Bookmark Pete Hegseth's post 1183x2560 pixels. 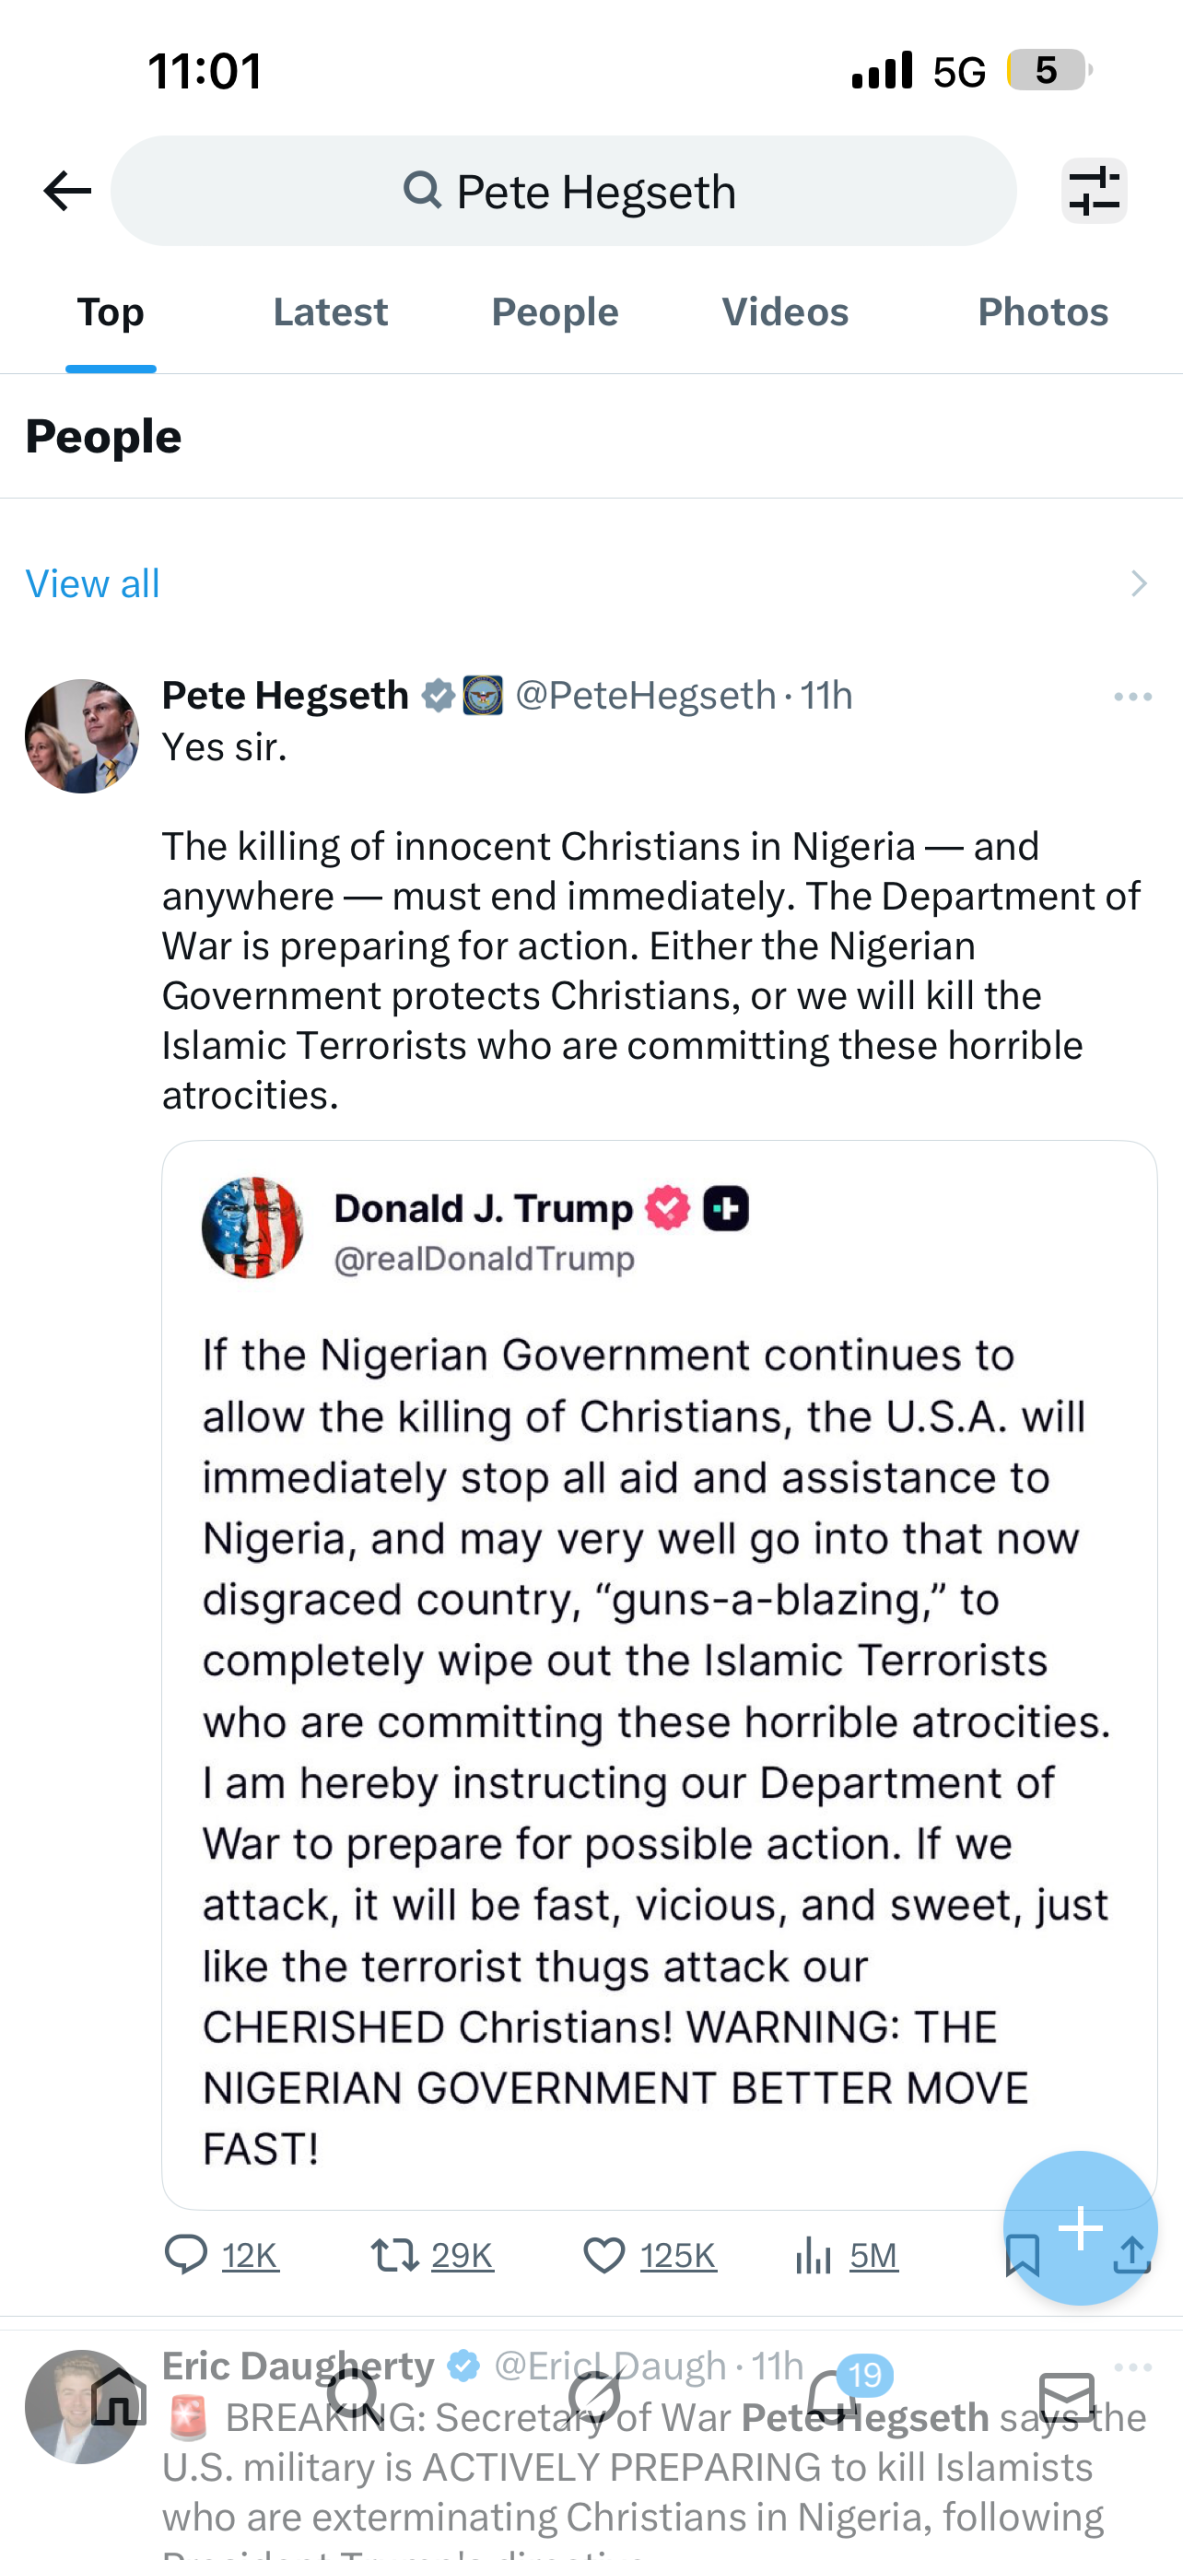tap(1022, 2257)
